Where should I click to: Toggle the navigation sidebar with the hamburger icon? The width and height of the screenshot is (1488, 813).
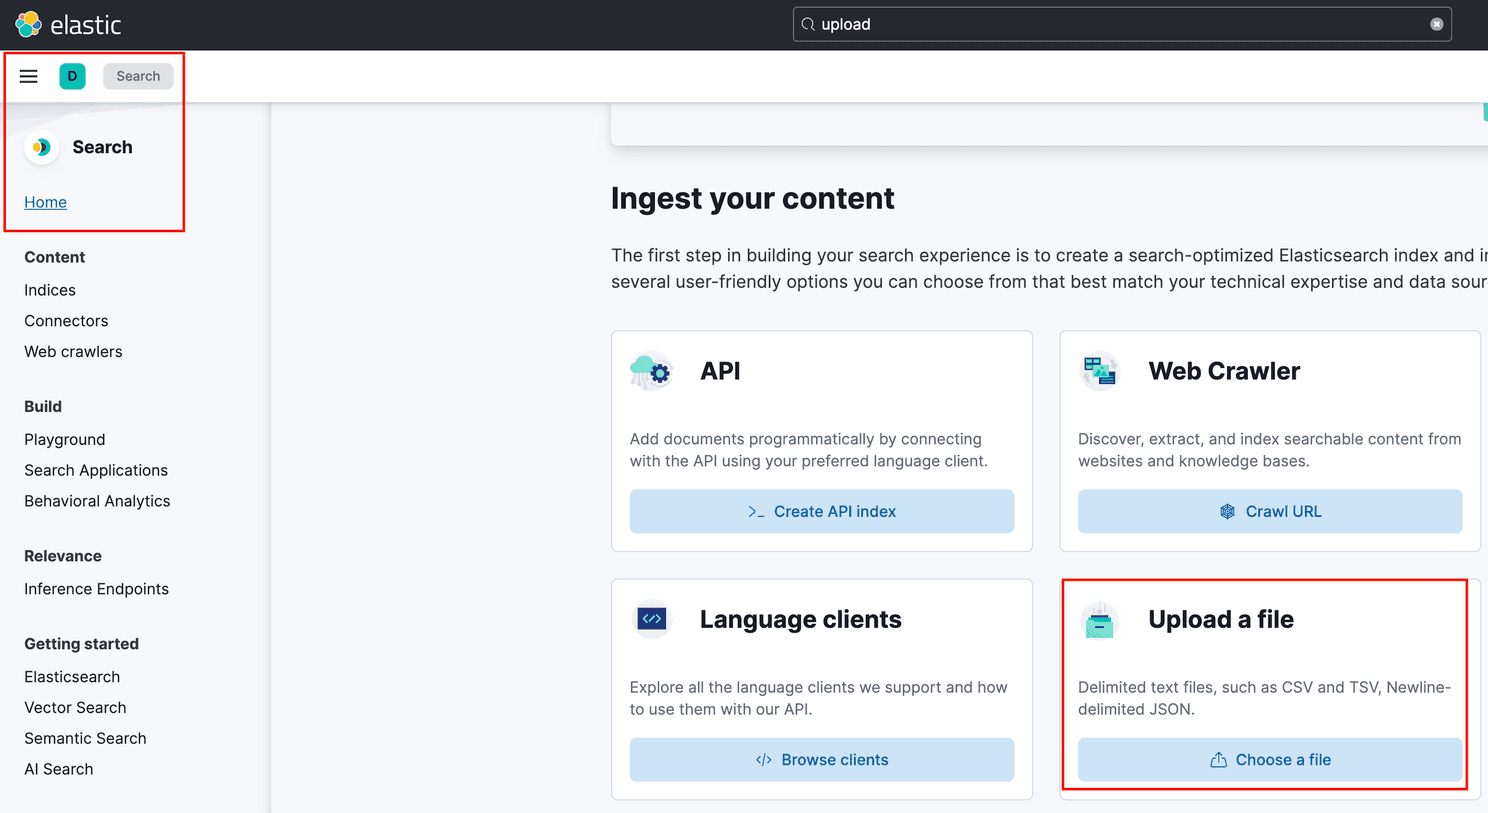coord(28,75)
